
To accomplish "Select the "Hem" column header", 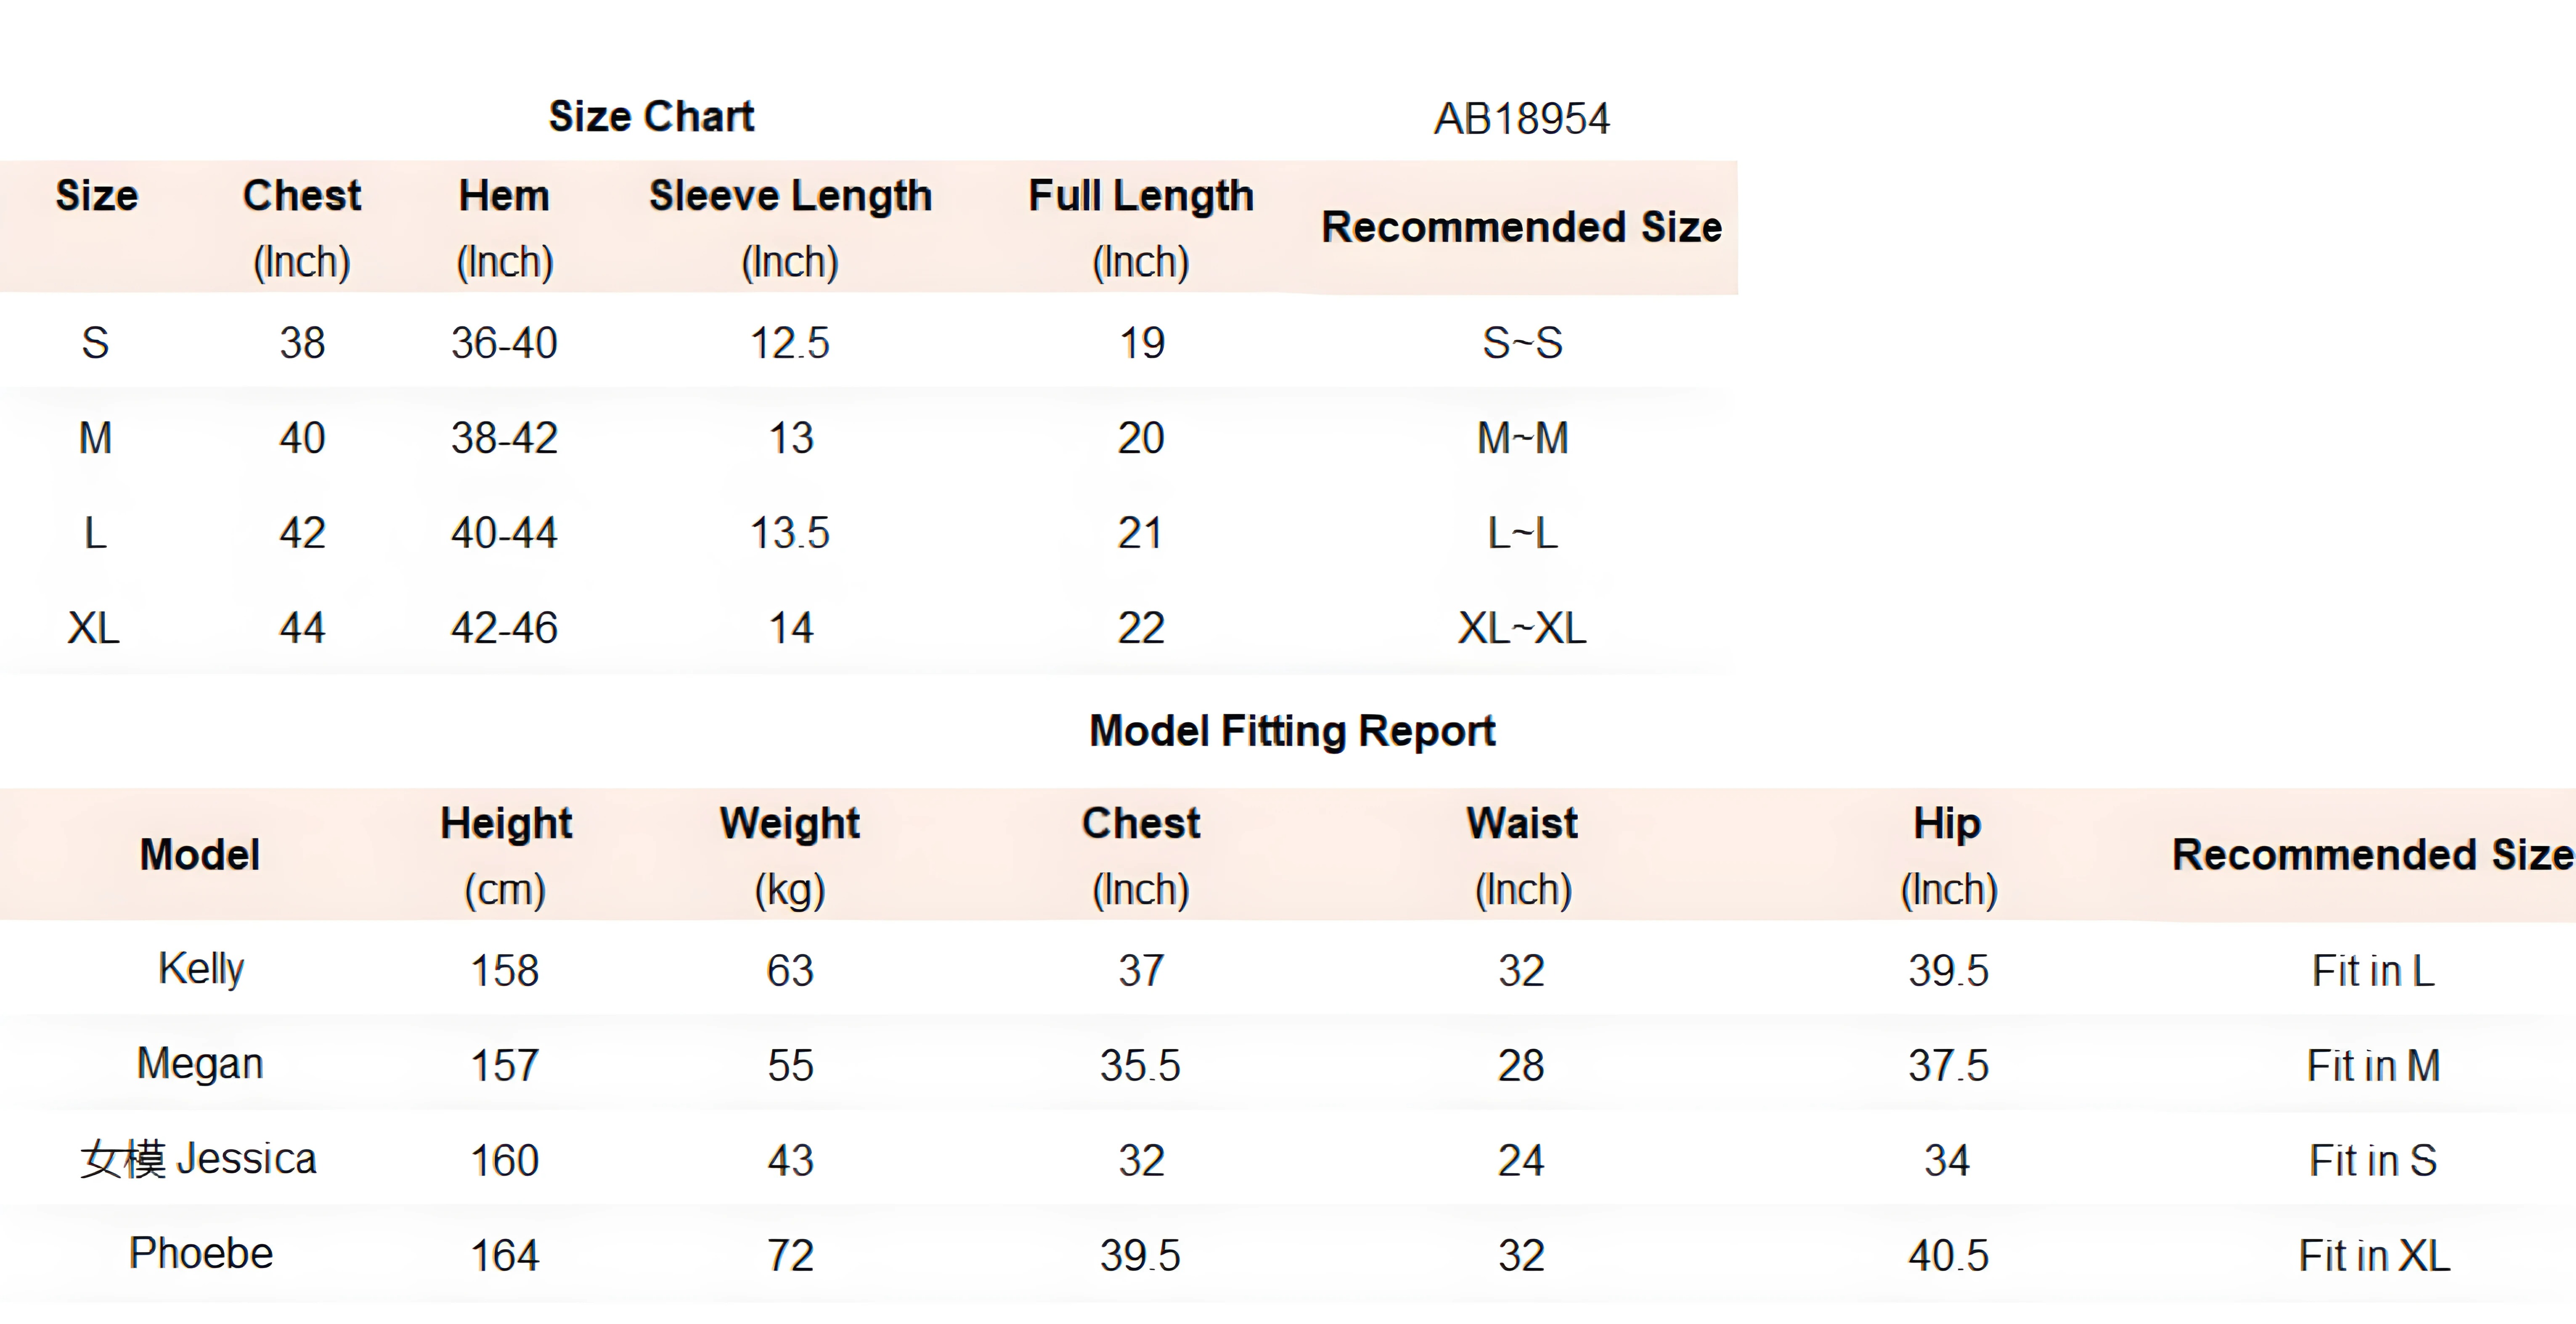I will (x=504, y=196).
